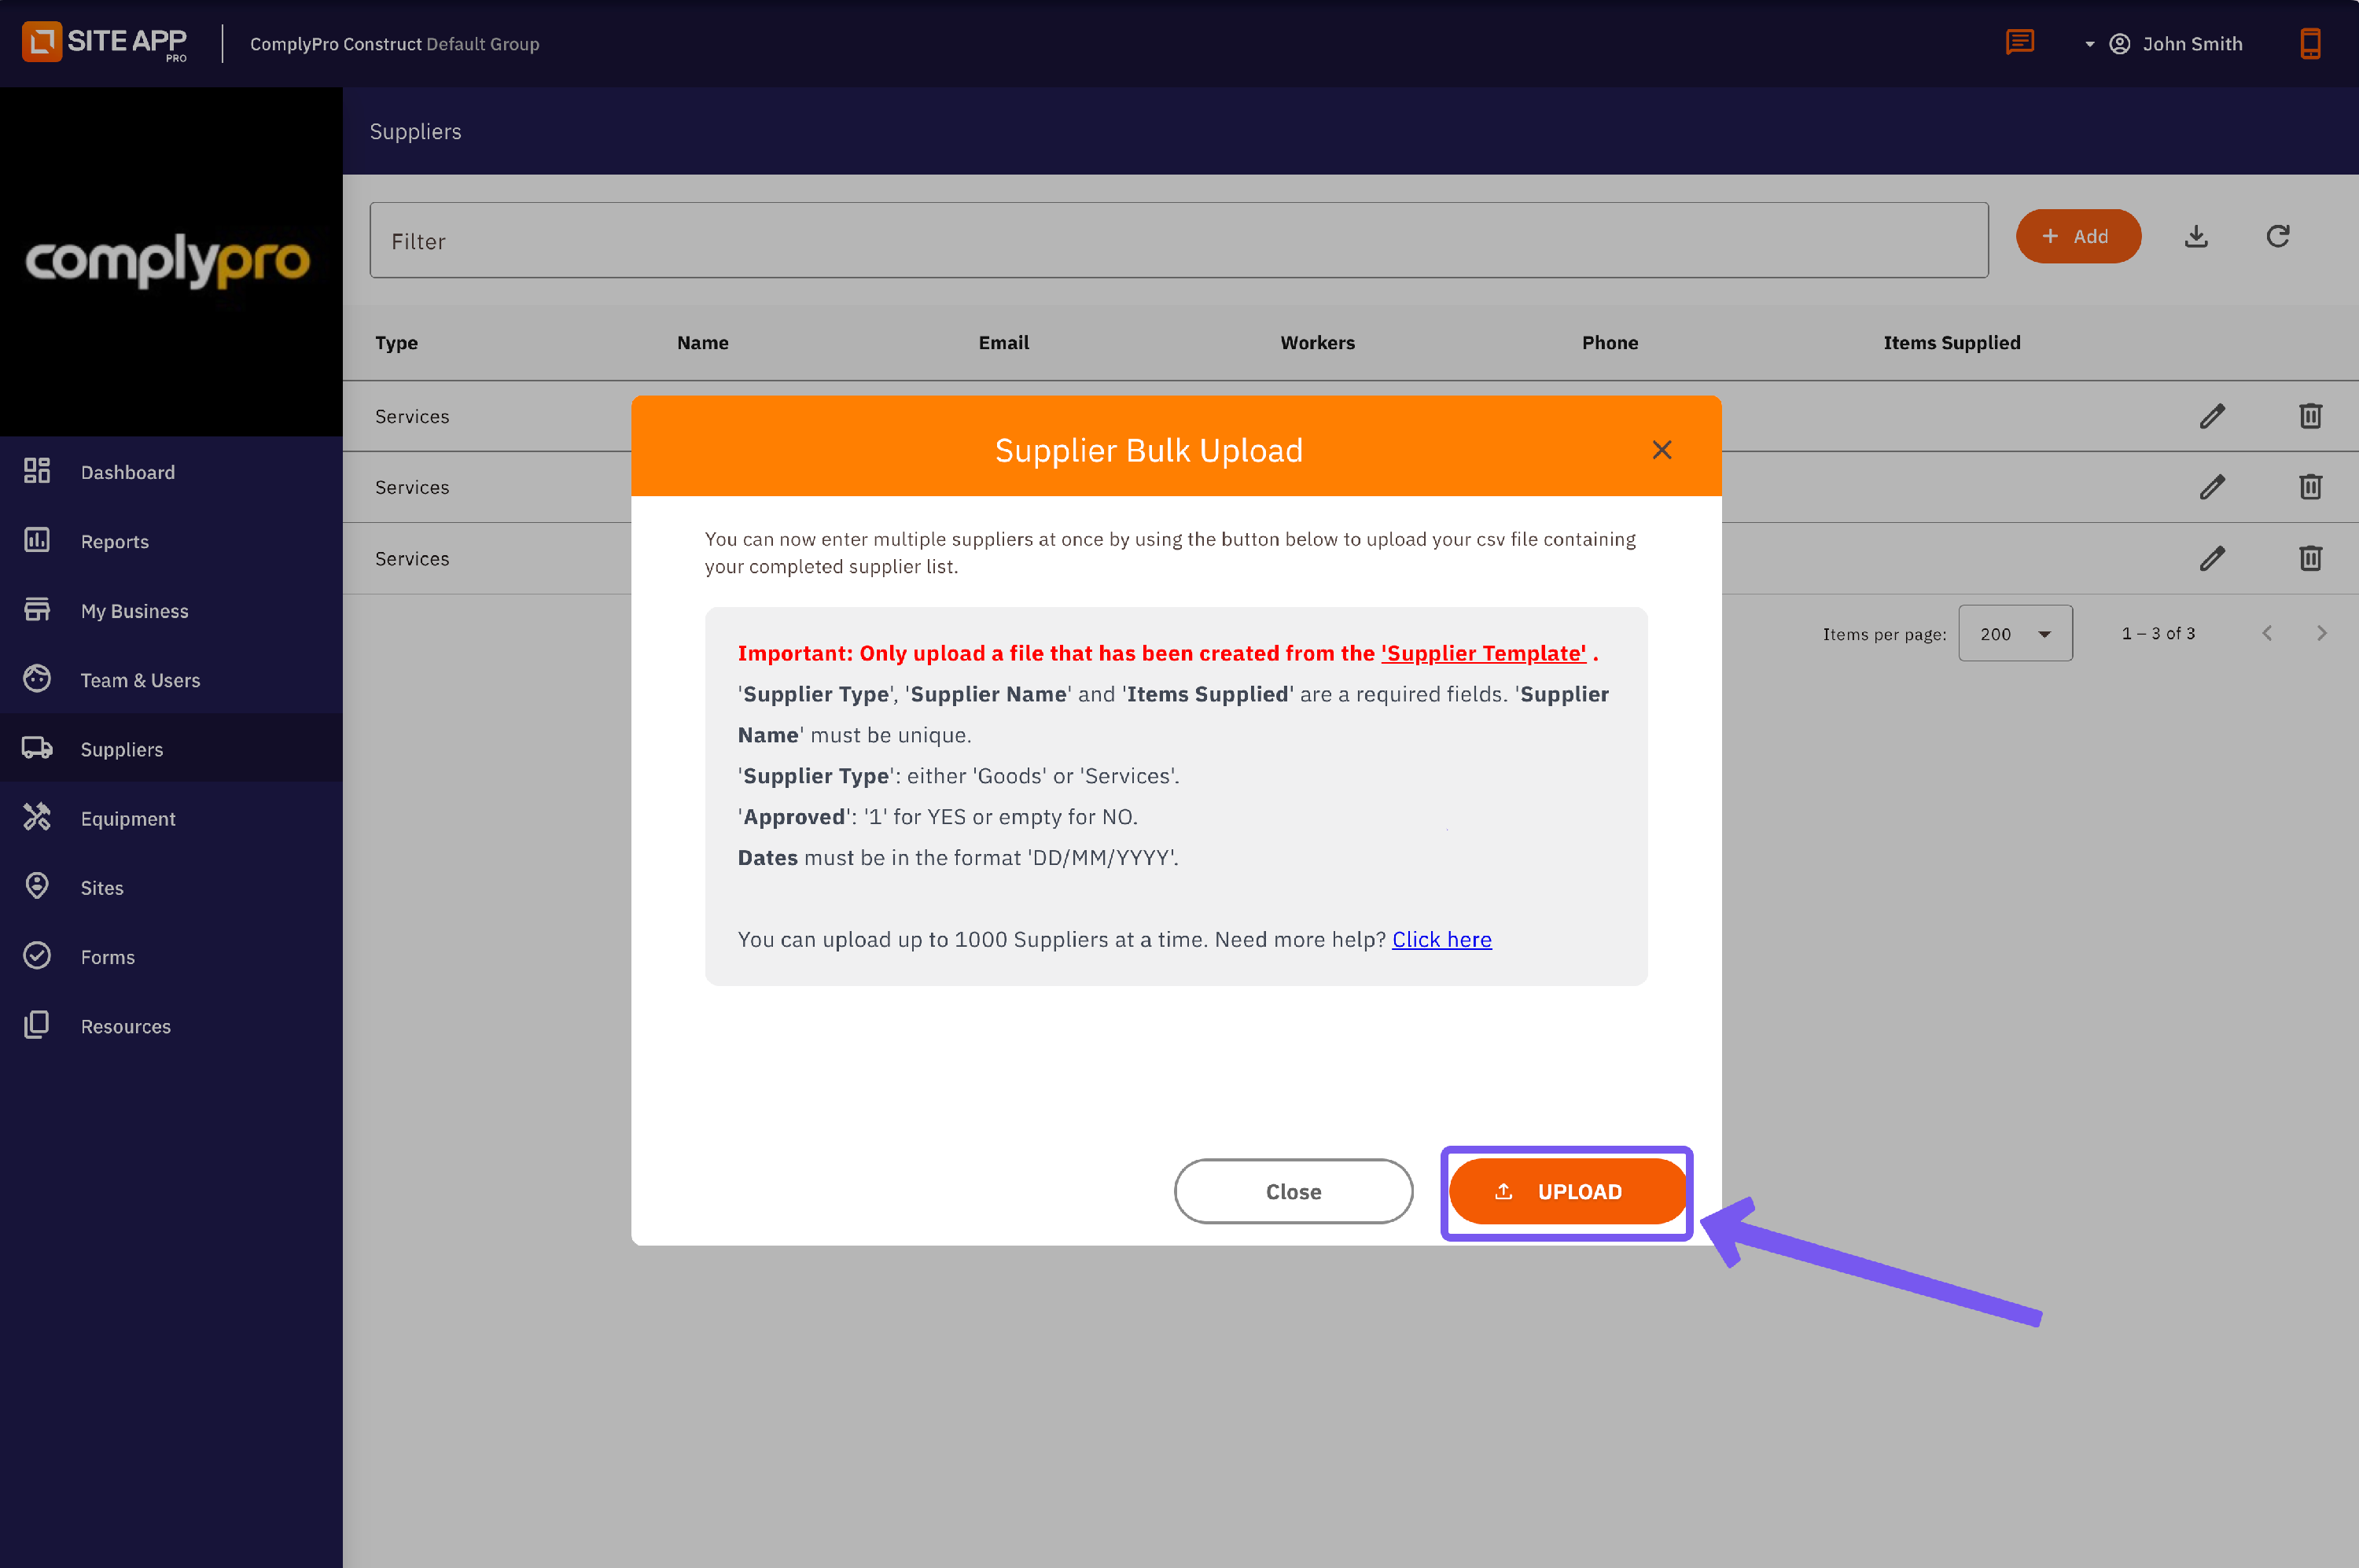Open the Equipment sidebar item

(128, 818)
